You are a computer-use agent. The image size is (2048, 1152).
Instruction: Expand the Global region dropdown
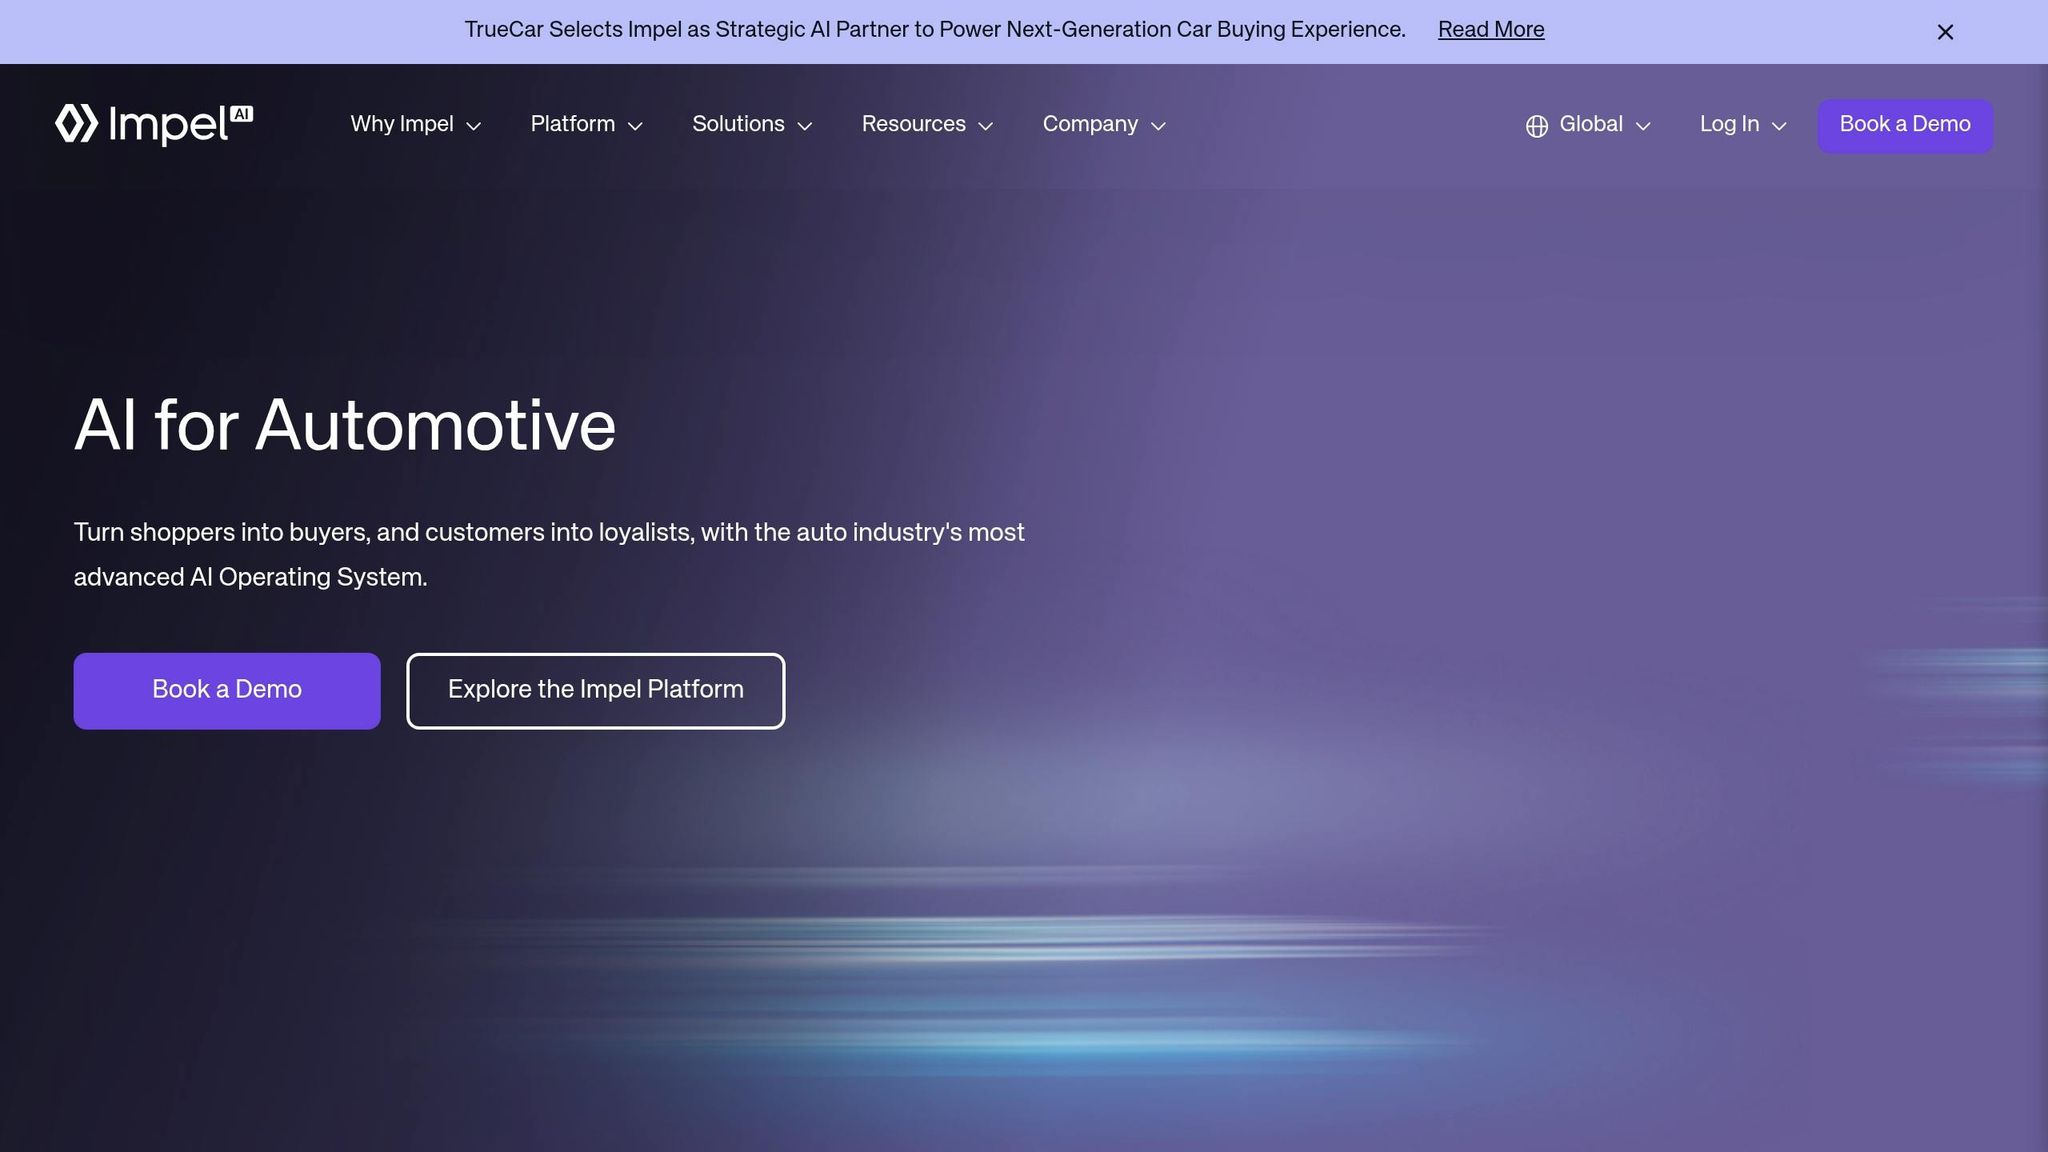(x=1589, y=125)
